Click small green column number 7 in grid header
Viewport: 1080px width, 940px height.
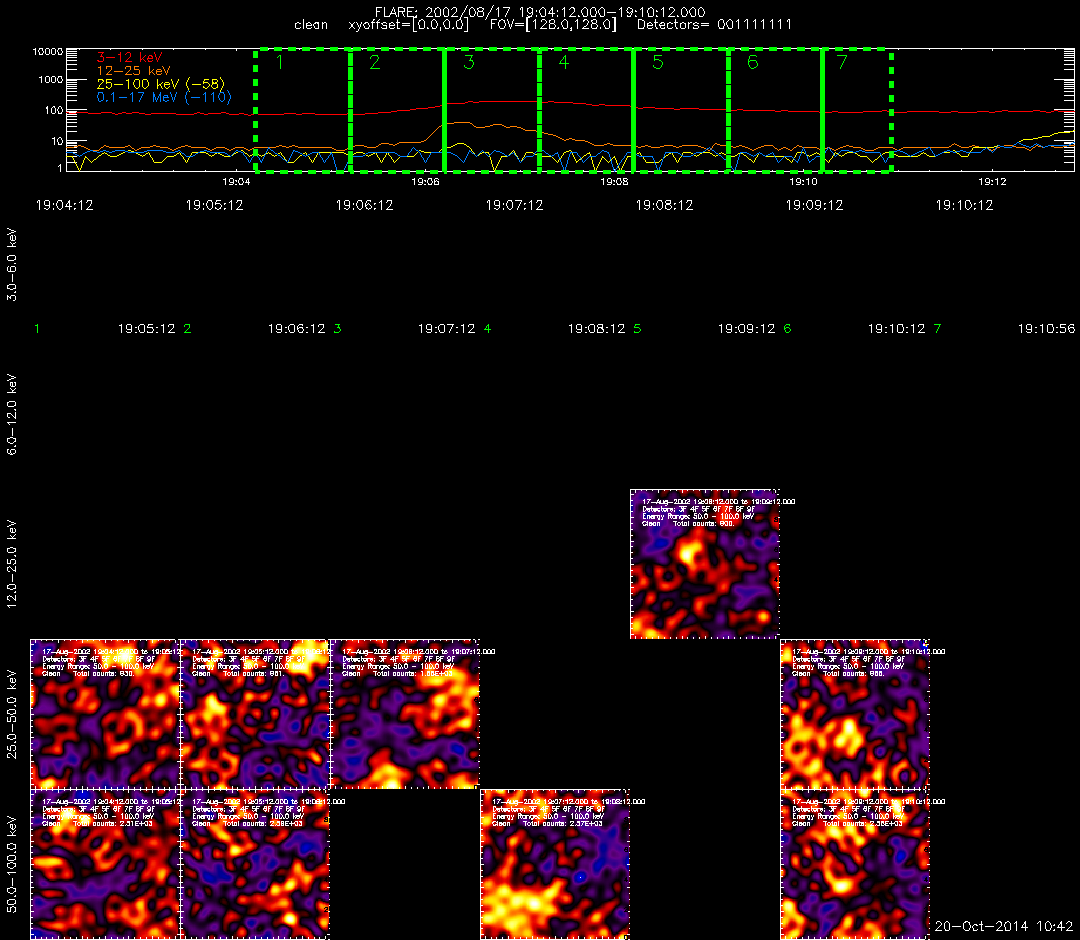click(937, 329)
